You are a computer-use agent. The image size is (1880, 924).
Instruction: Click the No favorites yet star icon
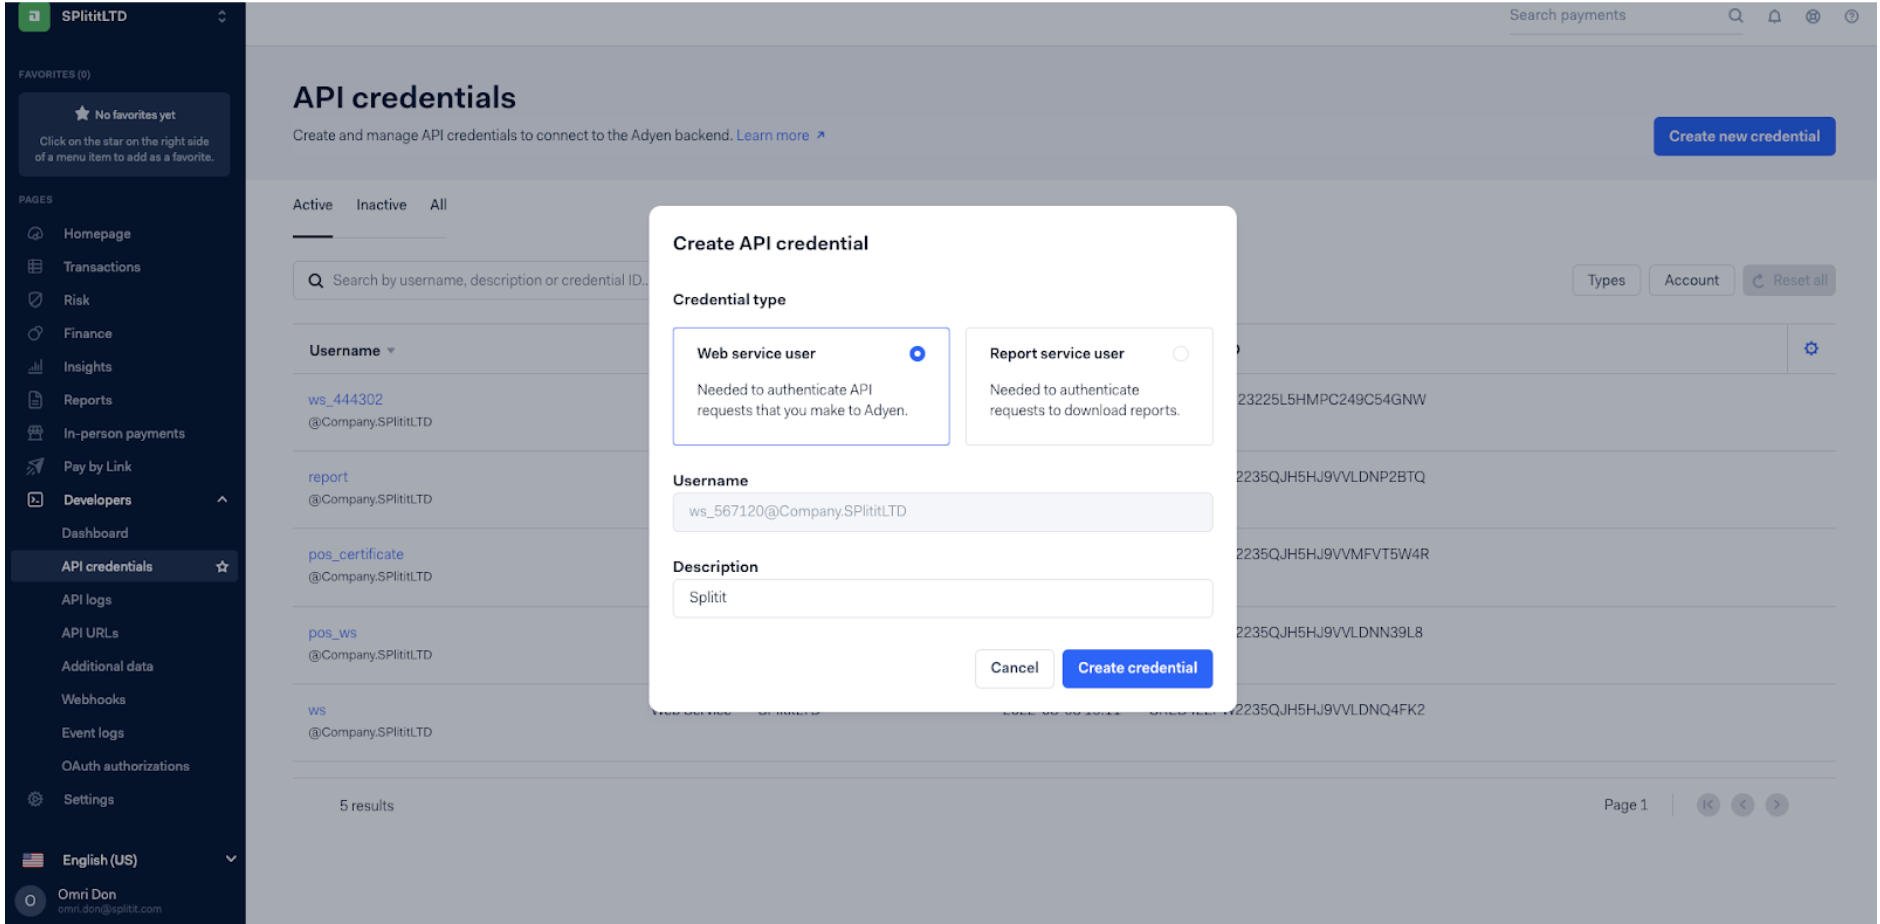(x=82, y=114)
